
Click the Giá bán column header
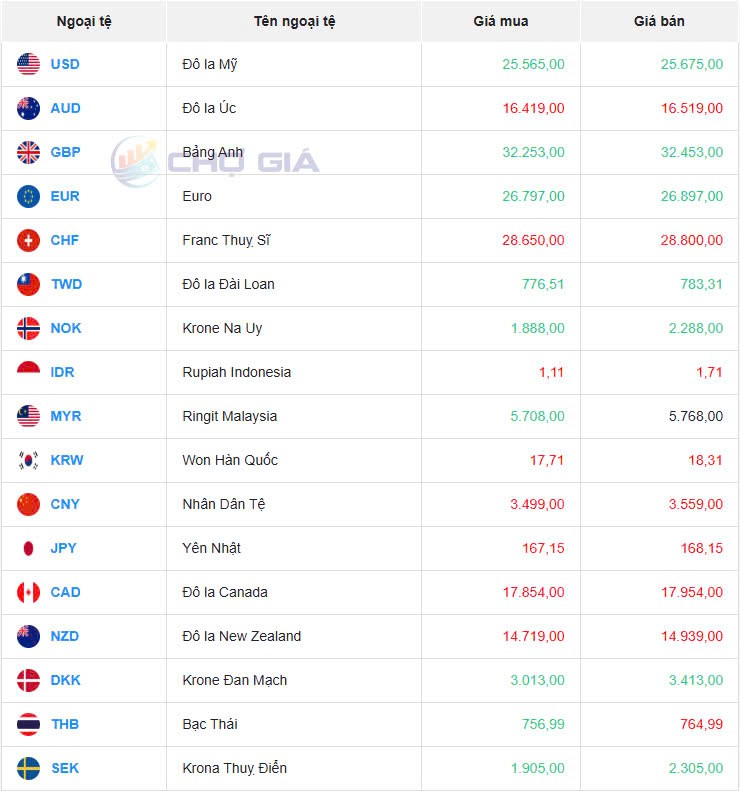659,21
